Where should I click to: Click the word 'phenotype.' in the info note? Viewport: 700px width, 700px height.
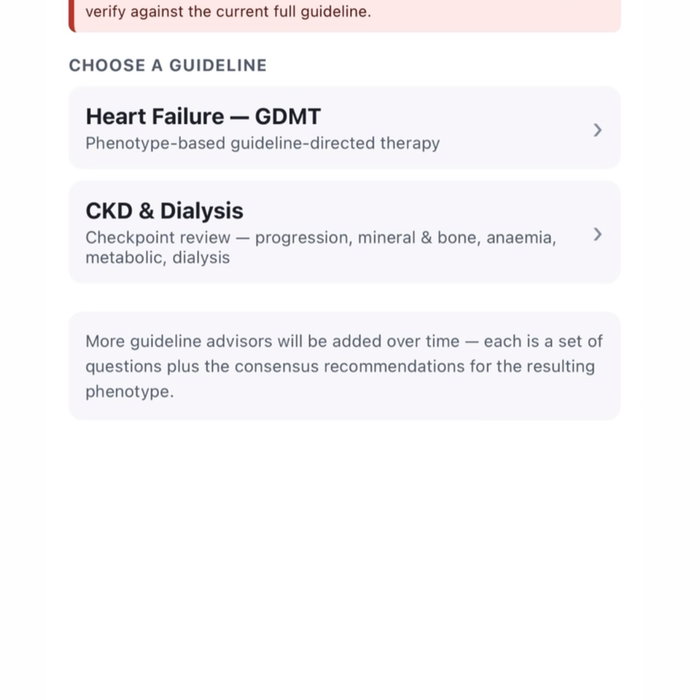129,392
